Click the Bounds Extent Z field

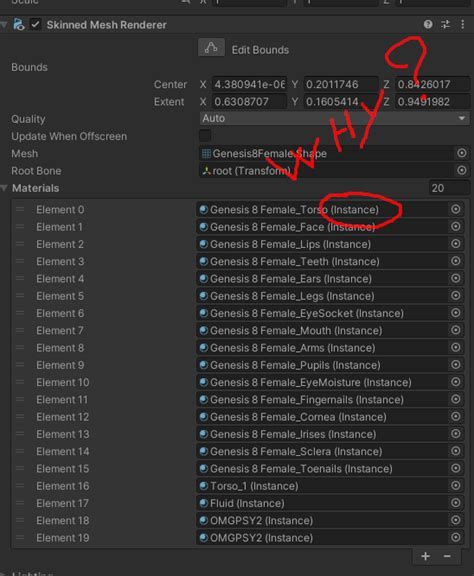coord(432,102)
